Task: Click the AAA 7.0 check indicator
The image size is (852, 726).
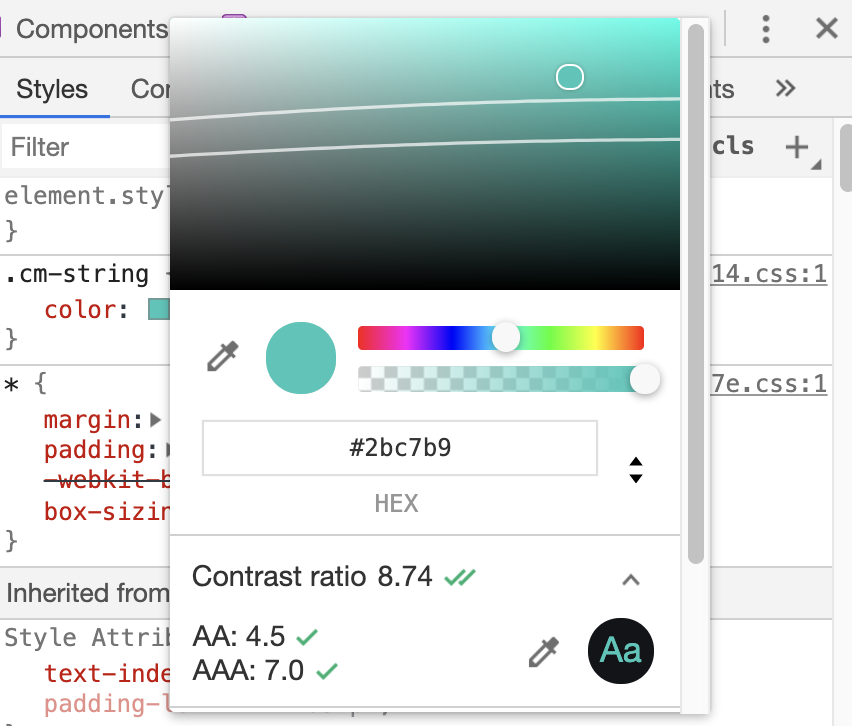Action: [x=326, y=671]
